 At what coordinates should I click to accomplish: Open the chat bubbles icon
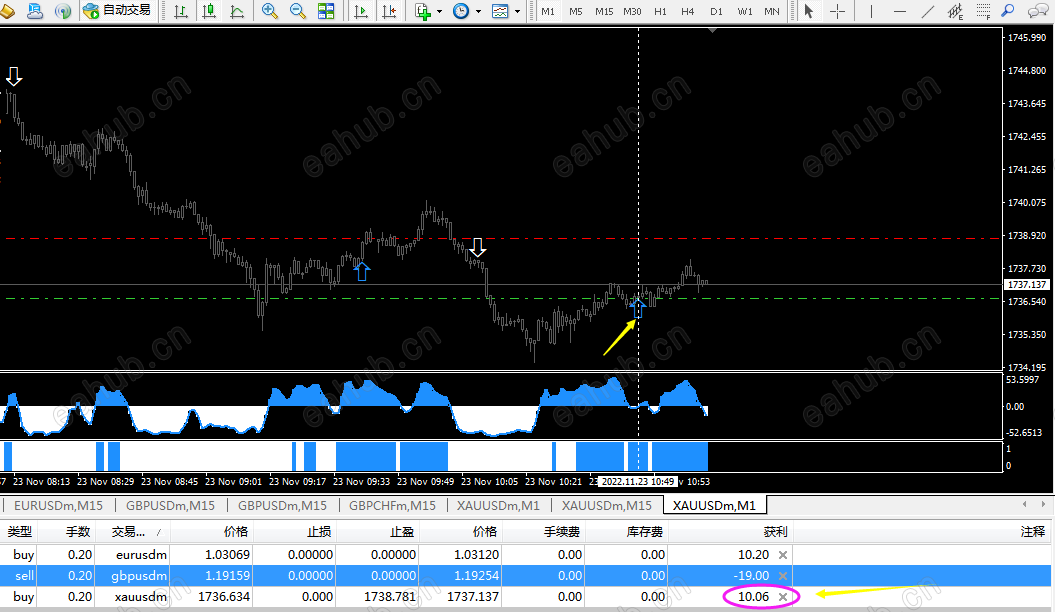(1038, 11)
